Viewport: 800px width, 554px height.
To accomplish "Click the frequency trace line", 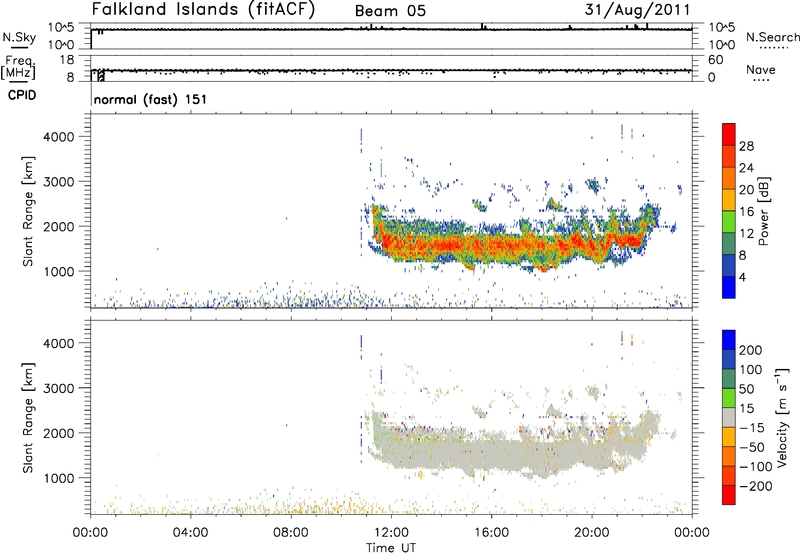I will tap(392, 70).
